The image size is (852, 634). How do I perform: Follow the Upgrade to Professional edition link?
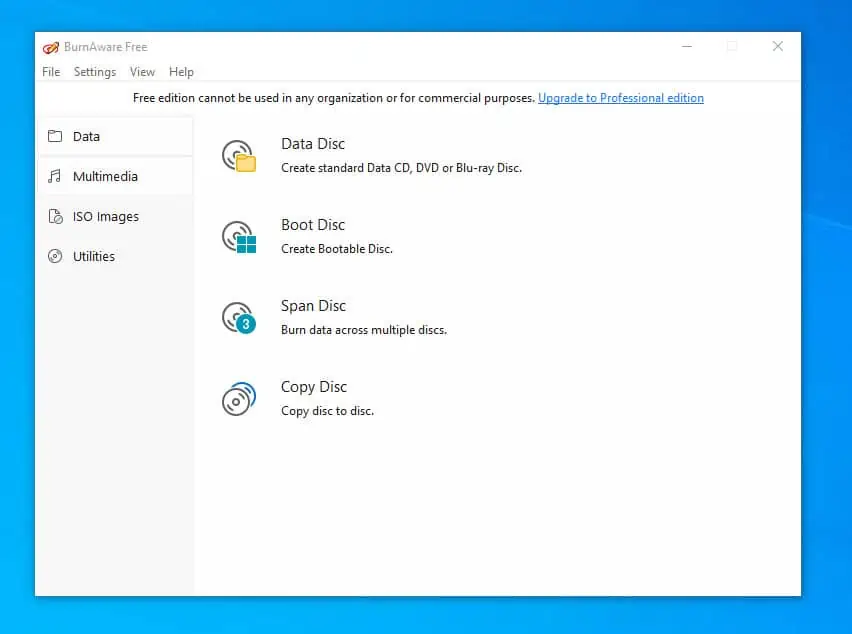[621, 98]
